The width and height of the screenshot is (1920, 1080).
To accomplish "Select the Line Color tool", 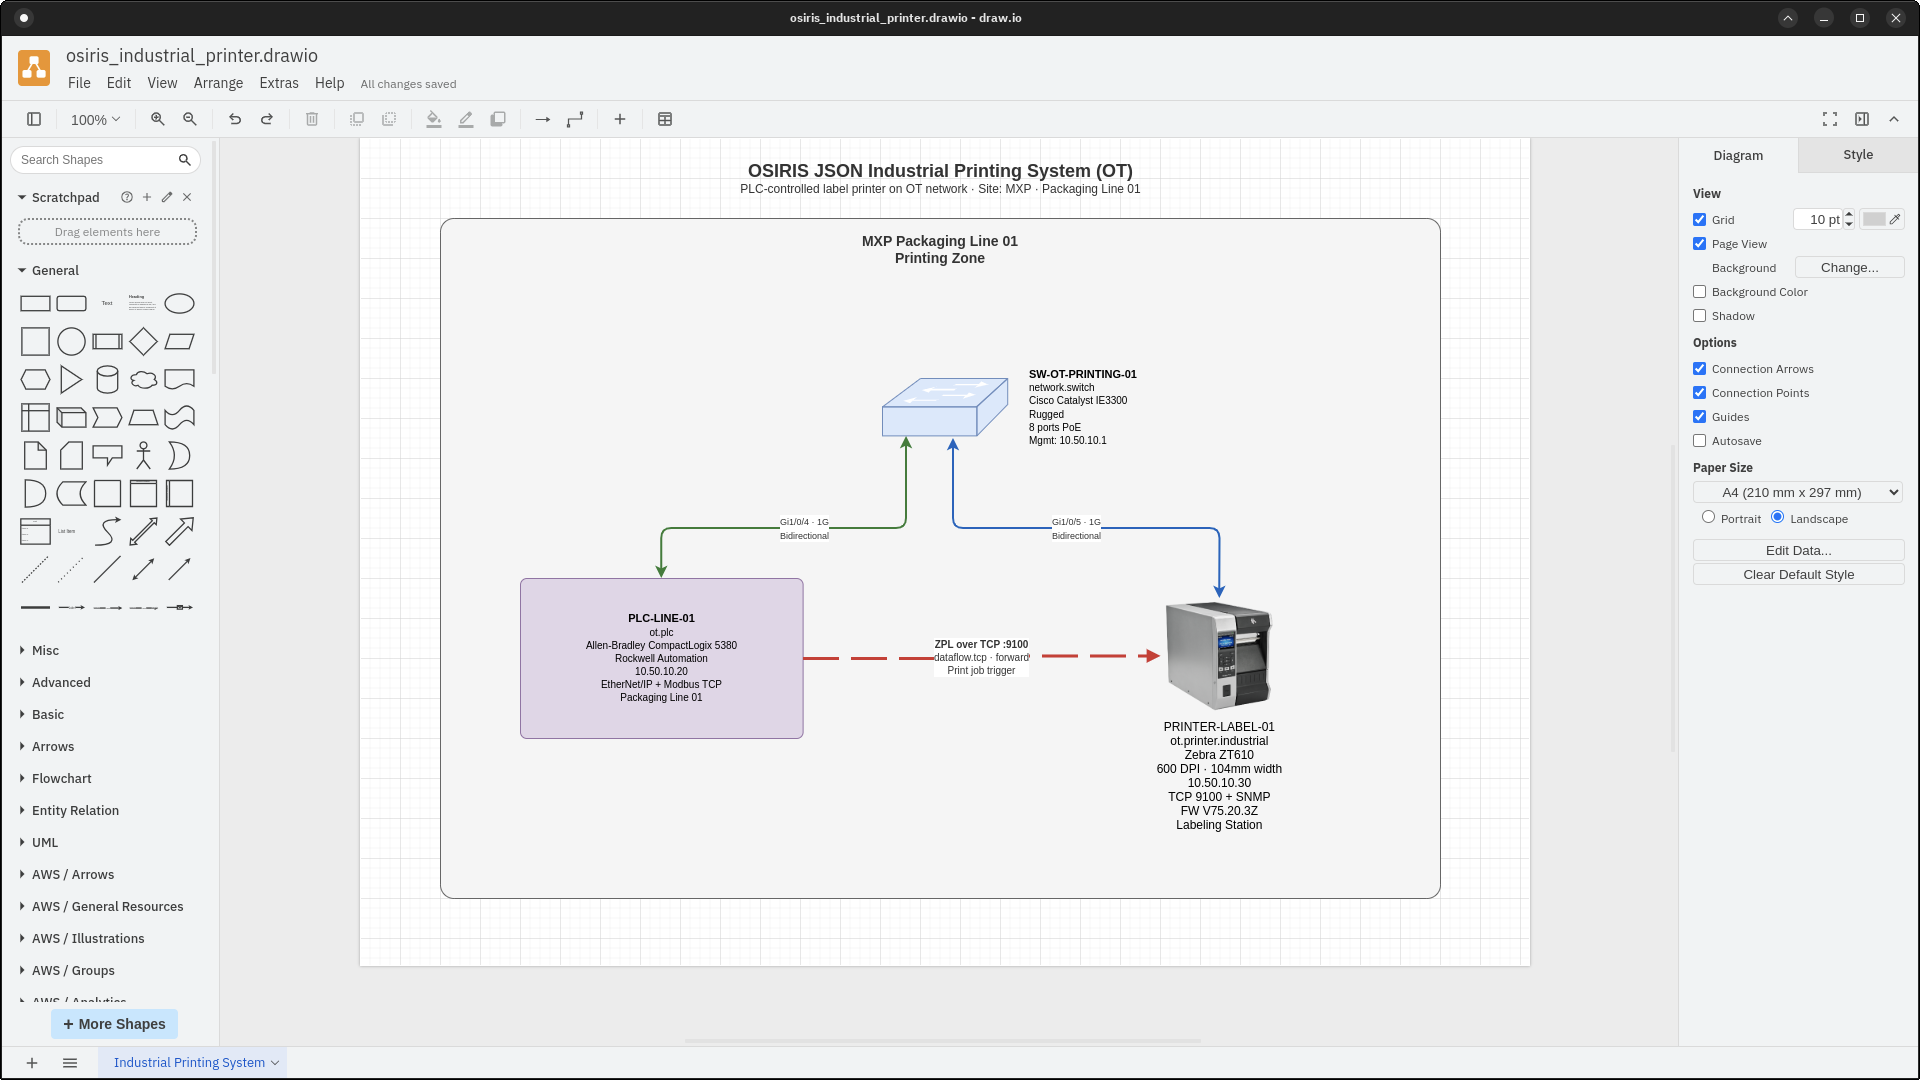I will 465,119.
